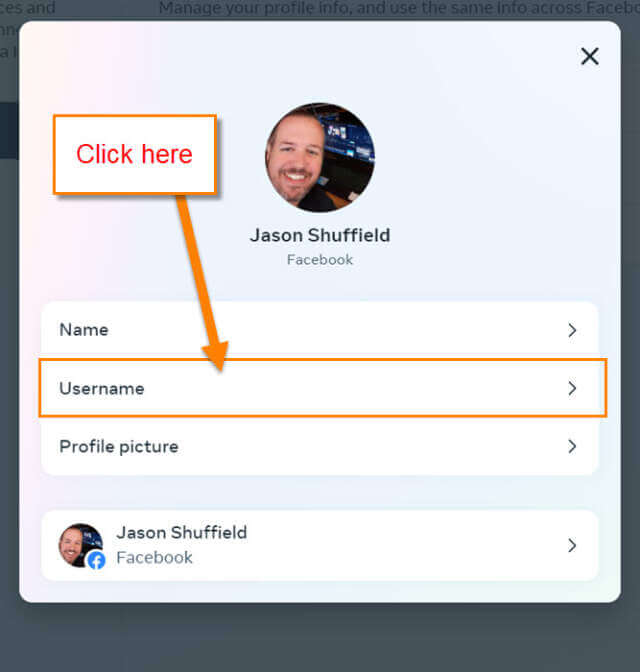Click the Facebook text in the account card
Viewport: 640px width, 672px height.
pos(154,558)
